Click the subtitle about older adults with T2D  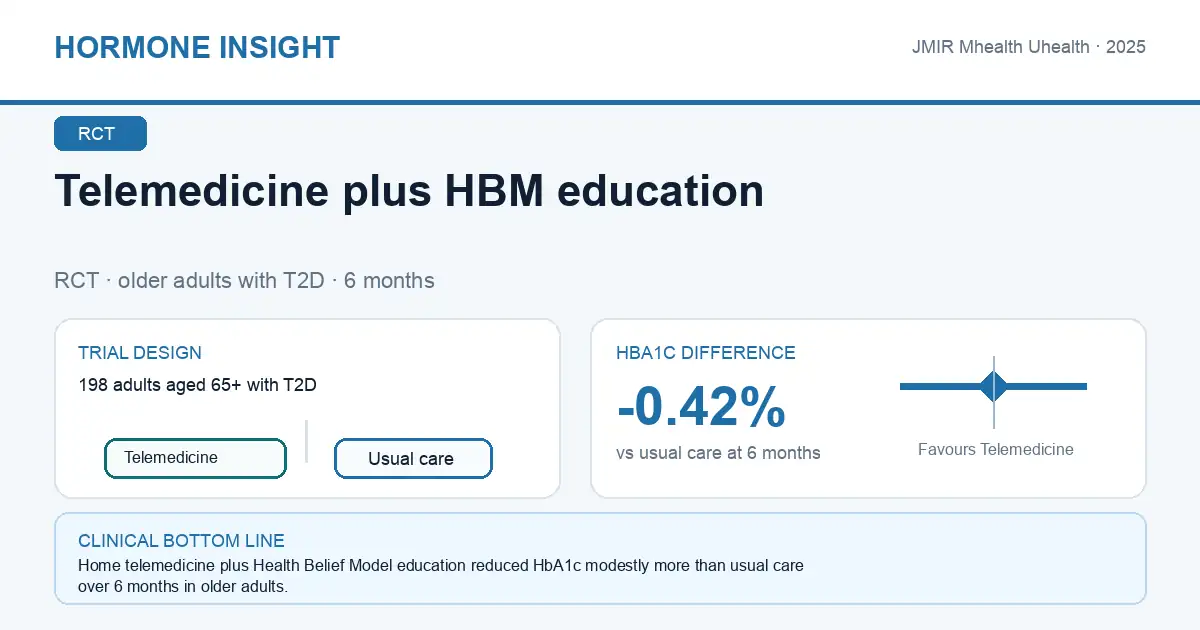click(x=244, y=280)
